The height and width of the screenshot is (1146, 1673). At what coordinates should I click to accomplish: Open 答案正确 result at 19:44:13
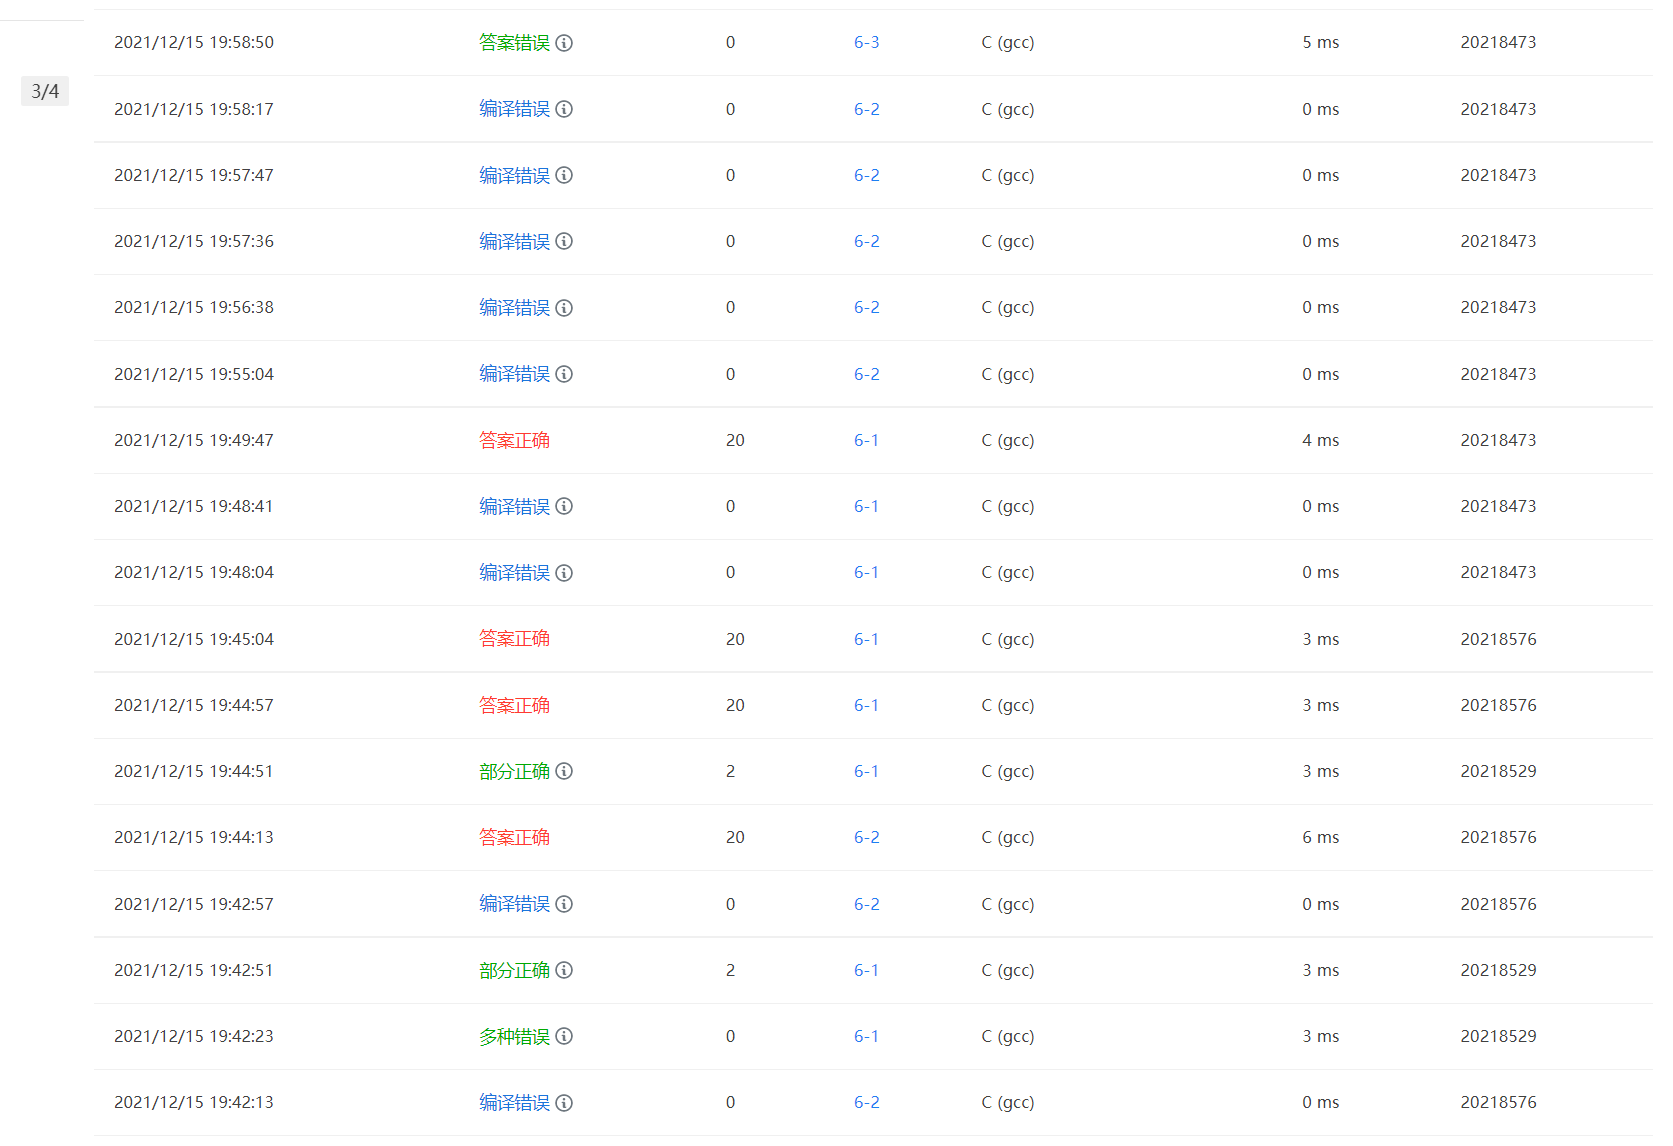coord(514,837)
